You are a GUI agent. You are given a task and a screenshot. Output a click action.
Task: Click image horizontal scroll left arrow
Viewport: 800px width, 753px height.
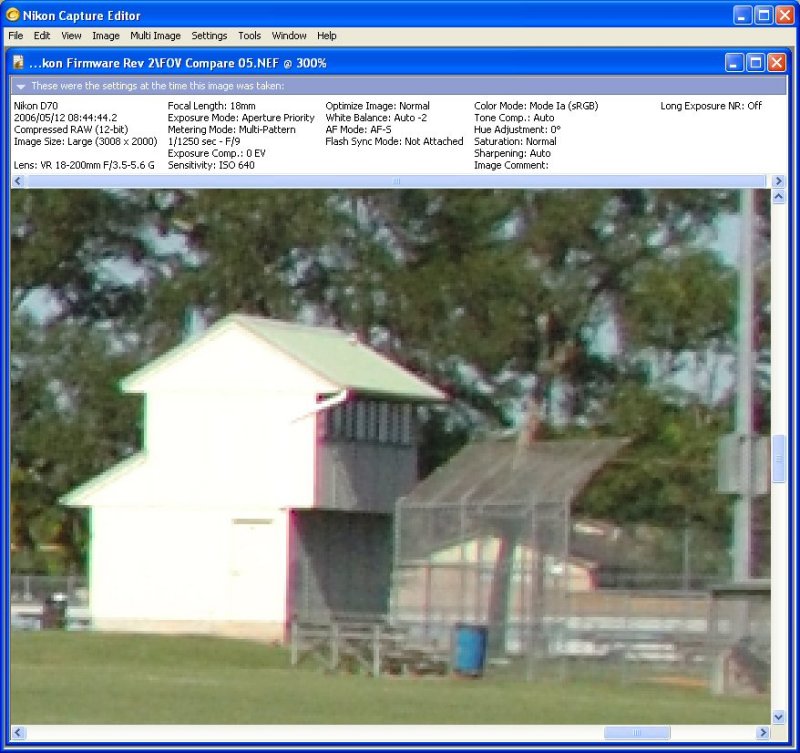pos(18,733)
